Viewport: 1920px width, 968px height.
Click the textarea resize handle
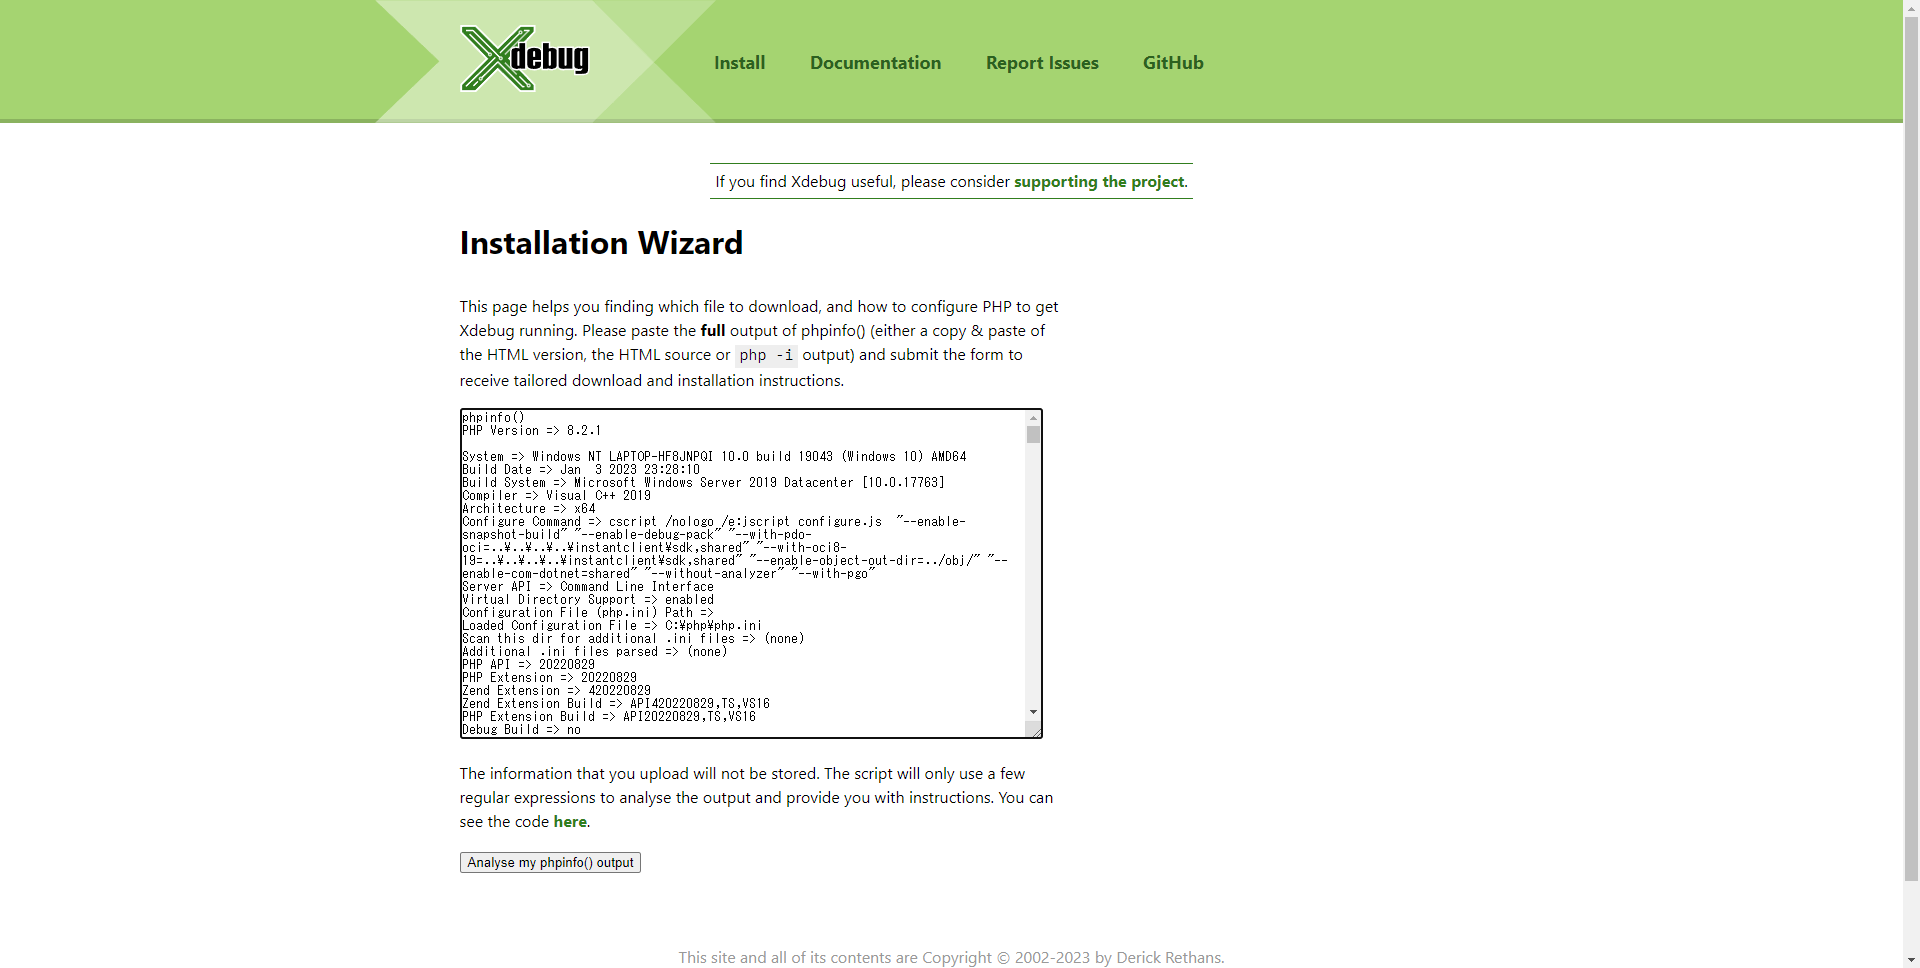click(1035, 731)
